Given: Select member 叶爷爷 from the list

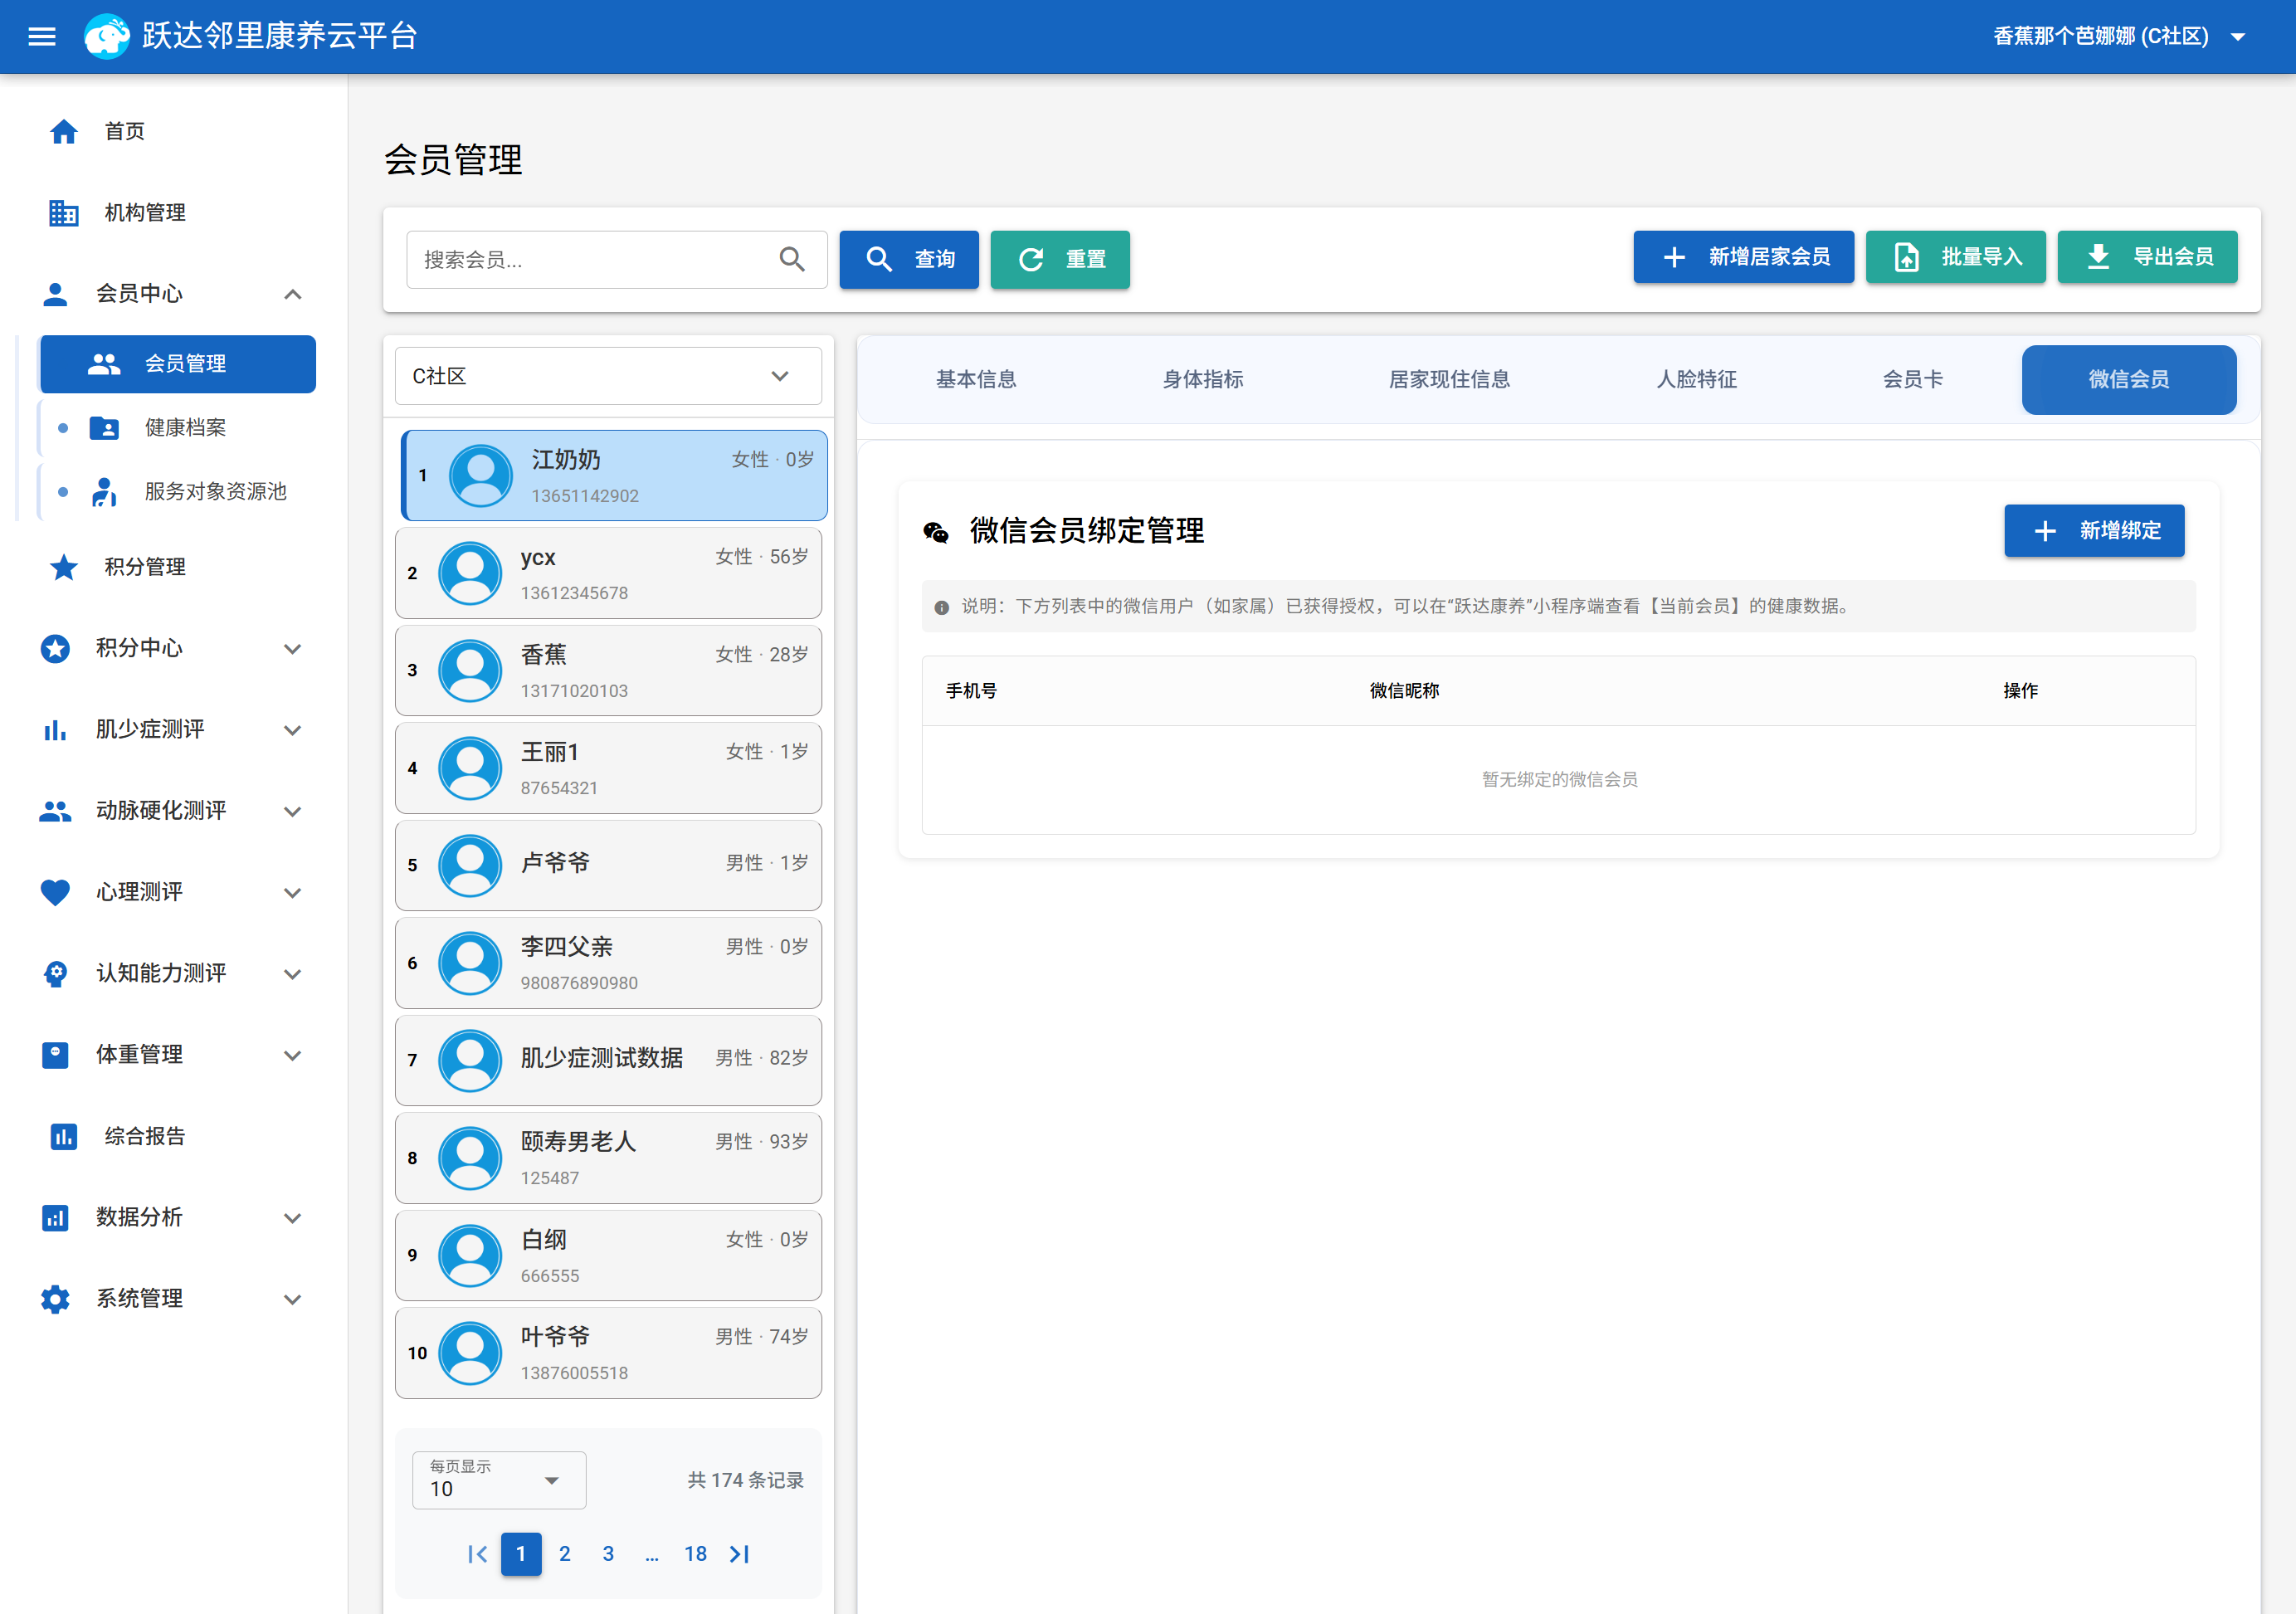Looking at the screenshot, I should click(608, 1353).
